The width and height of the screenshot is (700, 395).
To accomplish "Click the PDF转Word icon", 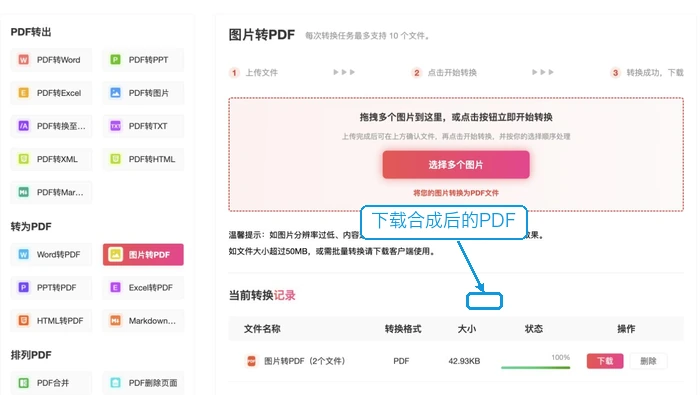I will 24,59.
